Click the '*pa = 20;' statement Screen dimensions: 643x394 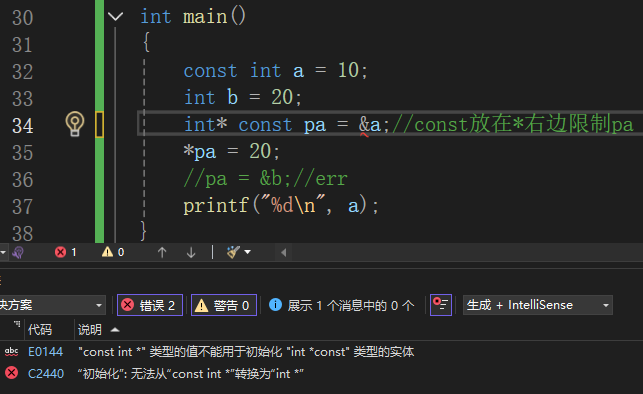pyautogui.click(x=232, y=152)
